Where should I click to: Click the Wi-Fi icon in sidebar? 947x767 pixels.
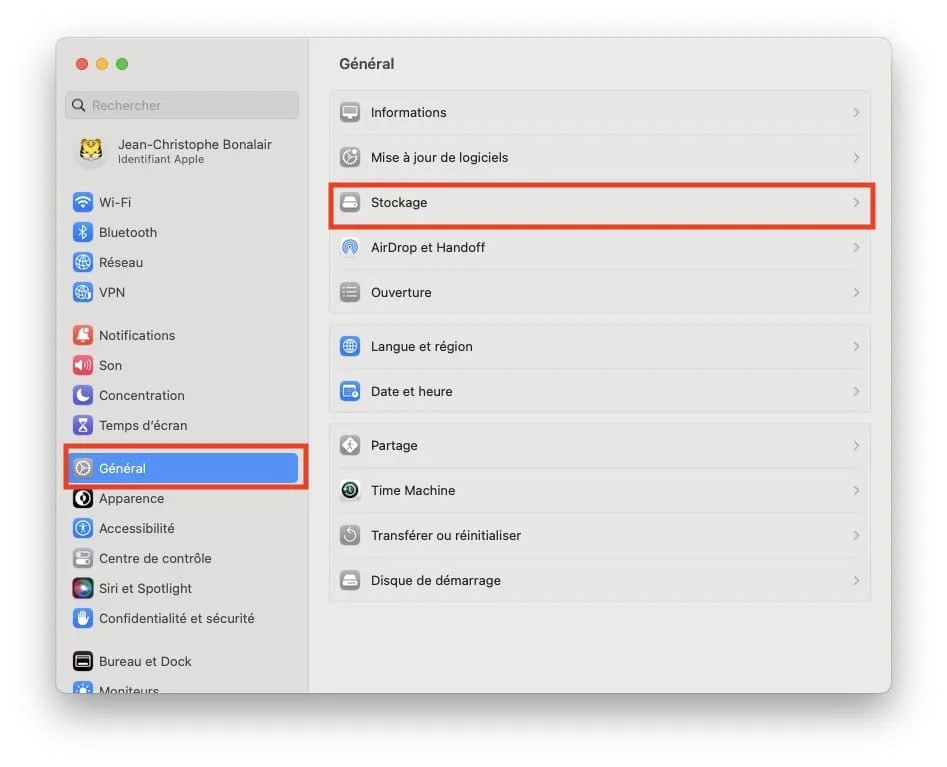click(x=83, y=202)
